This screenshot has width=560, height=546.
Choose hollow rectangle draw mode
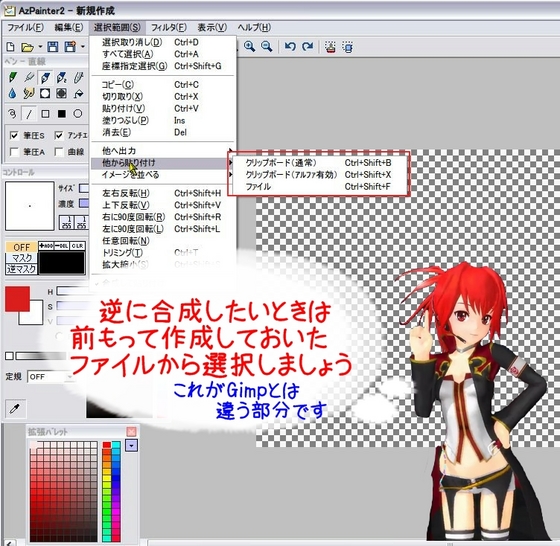(45, 114)
